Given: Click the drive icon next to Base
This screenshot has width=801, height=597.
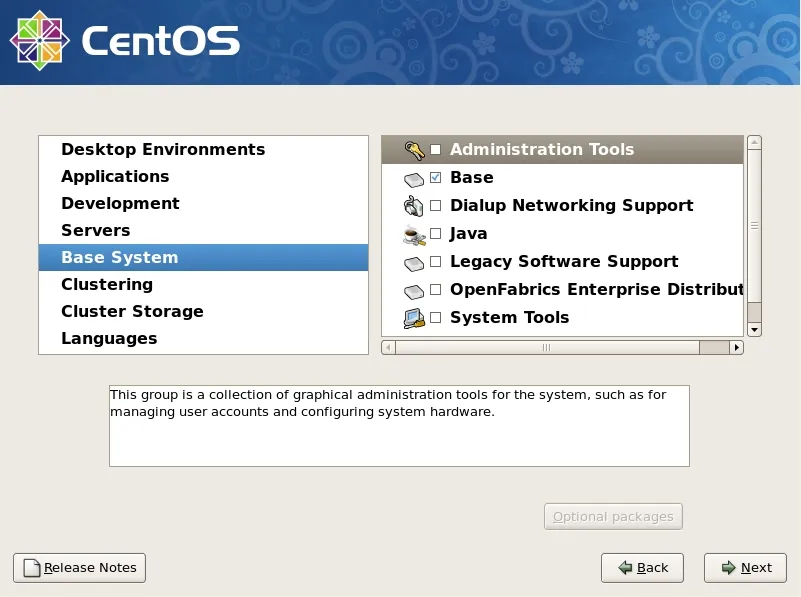Looking at the screenshot, I should click(414, 179).
